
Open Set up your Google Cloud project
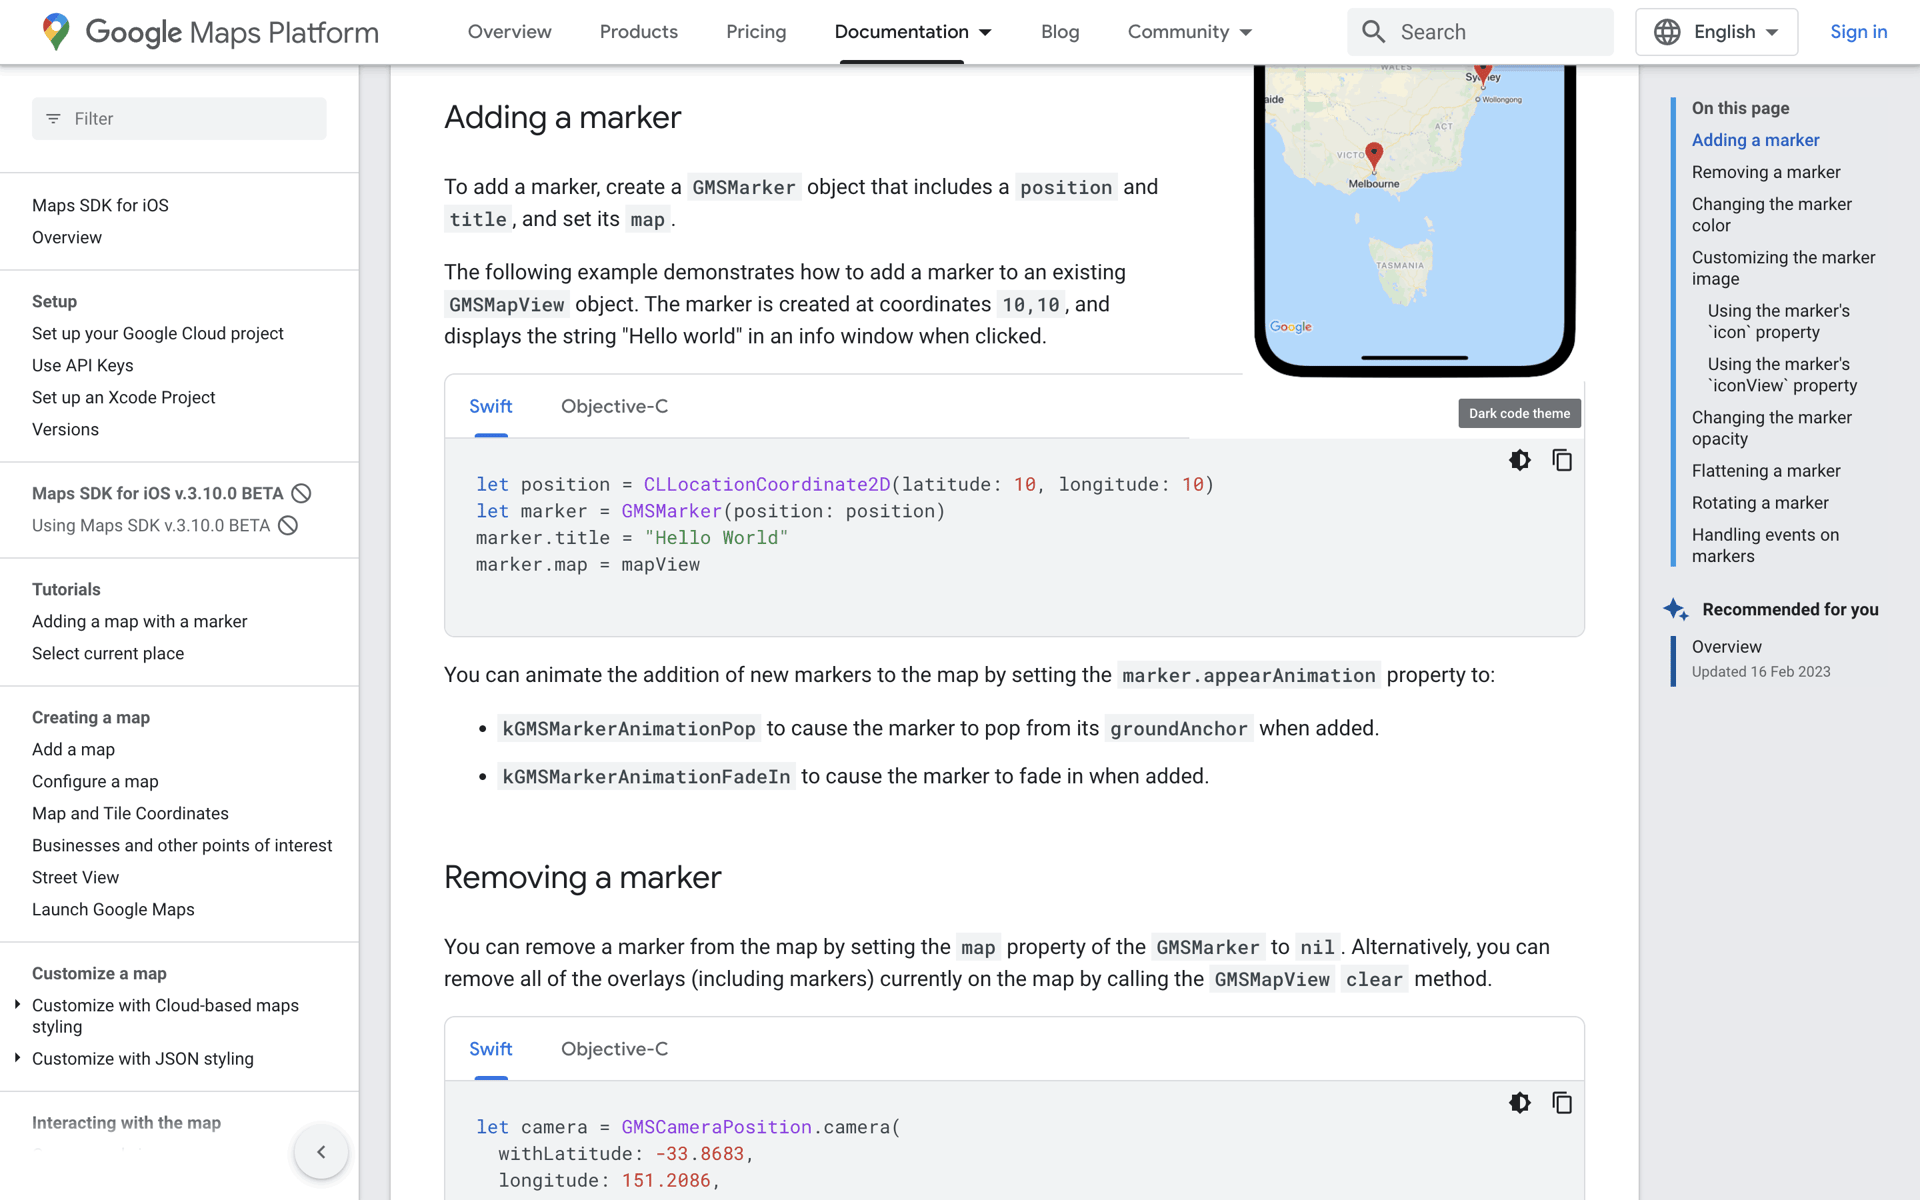click(x=158, y=333)
